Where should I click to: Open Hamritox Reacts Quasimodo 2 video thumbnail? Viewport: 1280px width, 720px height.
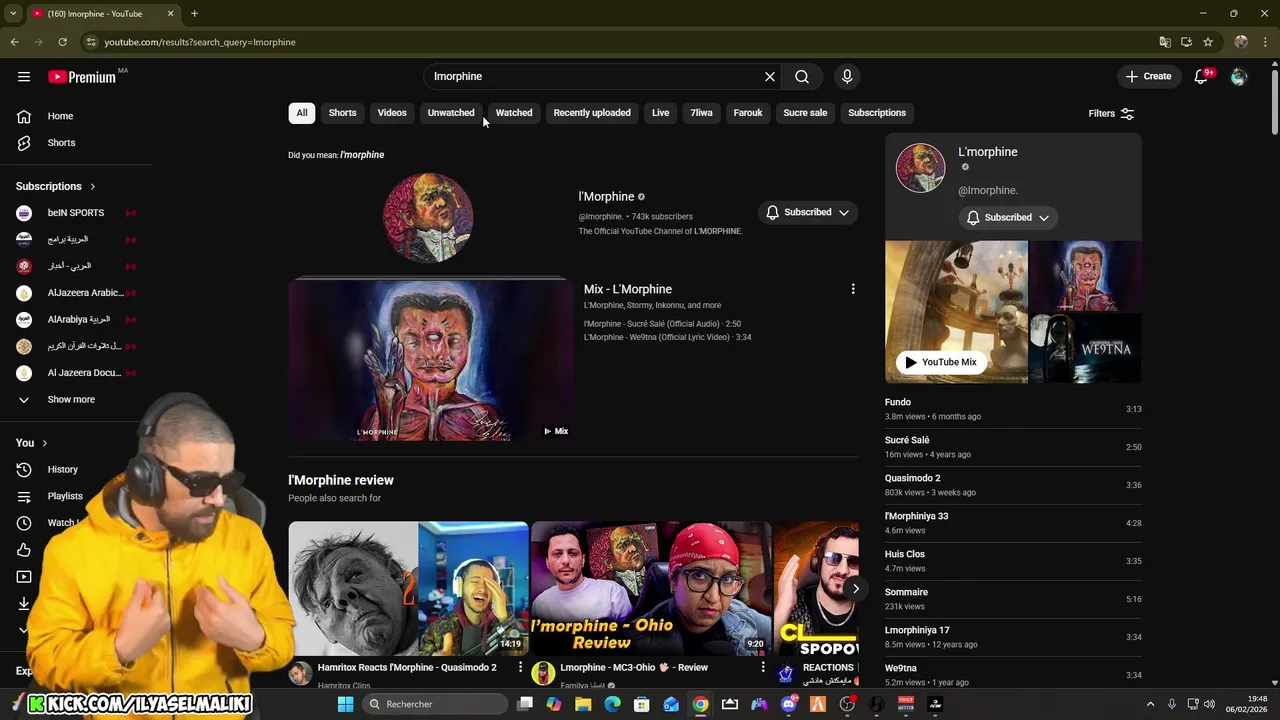[x=408, y=588]
